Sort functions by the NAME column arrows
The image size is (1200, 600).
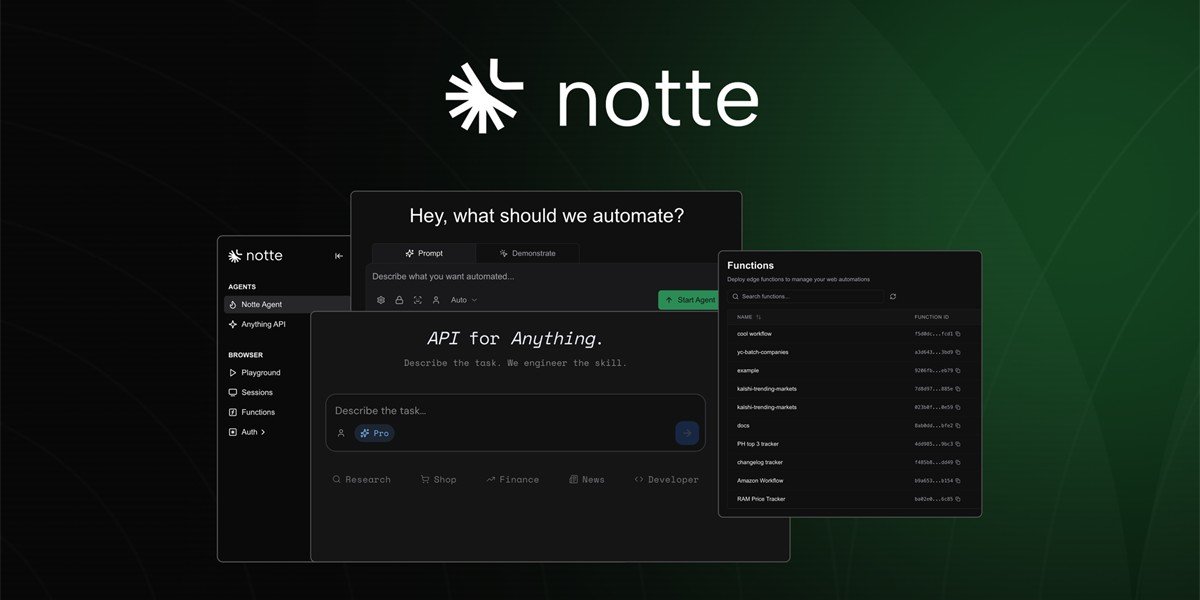tap(759, 317)
